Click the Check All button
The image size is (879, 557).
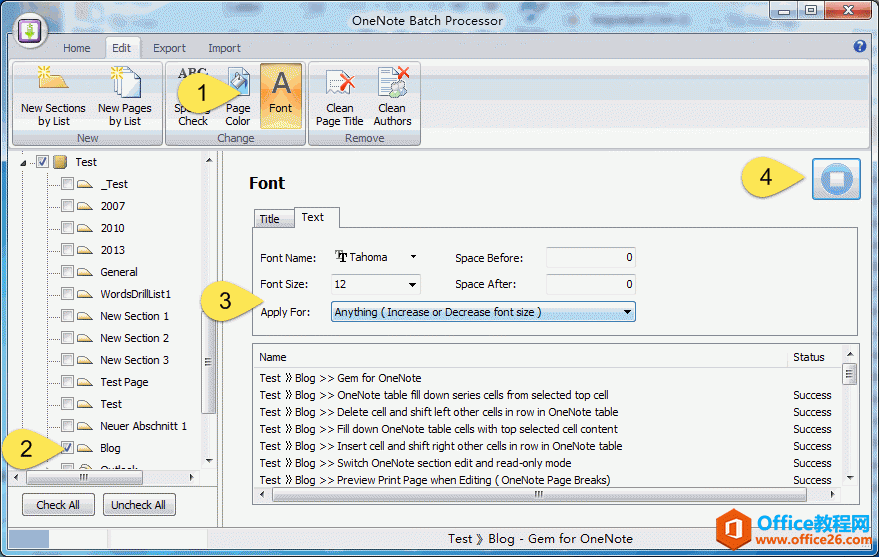58,505
